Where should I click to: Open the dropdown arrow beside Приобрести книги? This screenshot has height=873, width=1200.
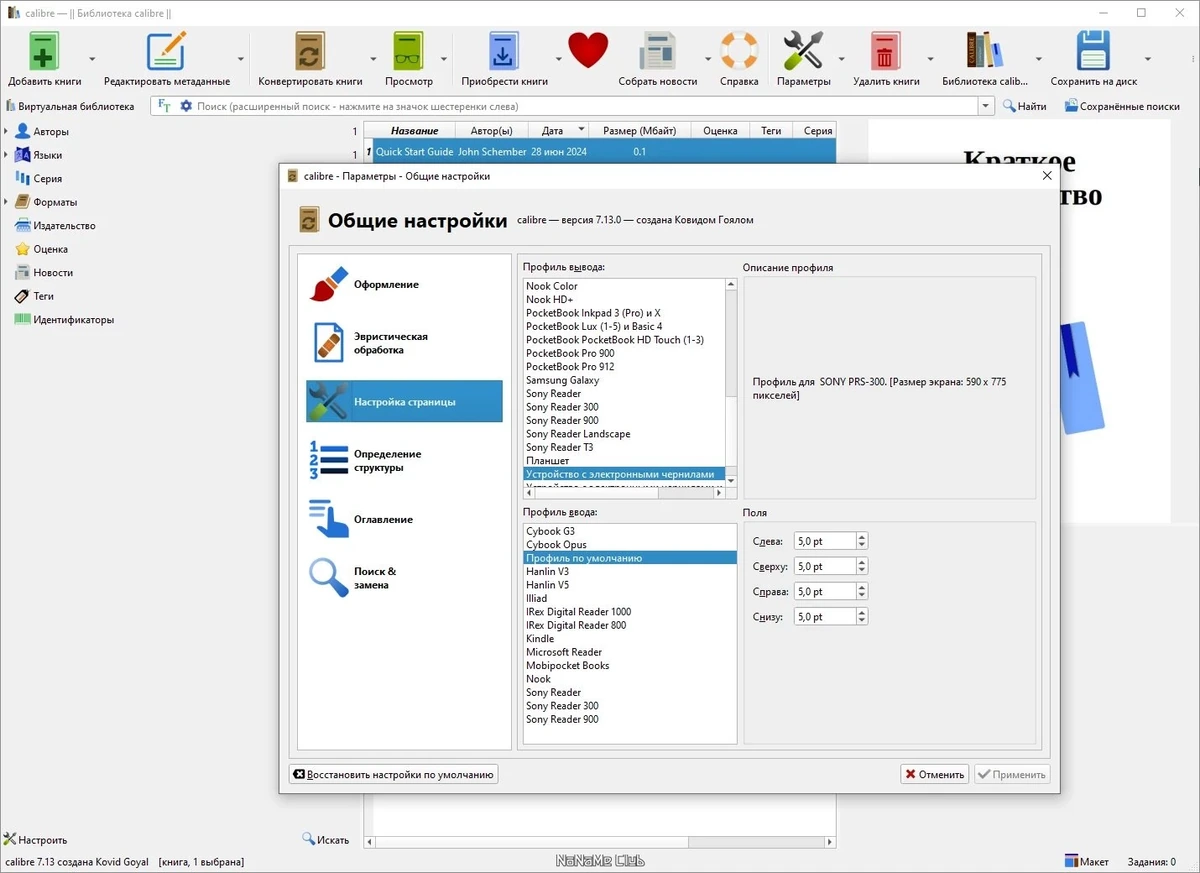point(558,59)
